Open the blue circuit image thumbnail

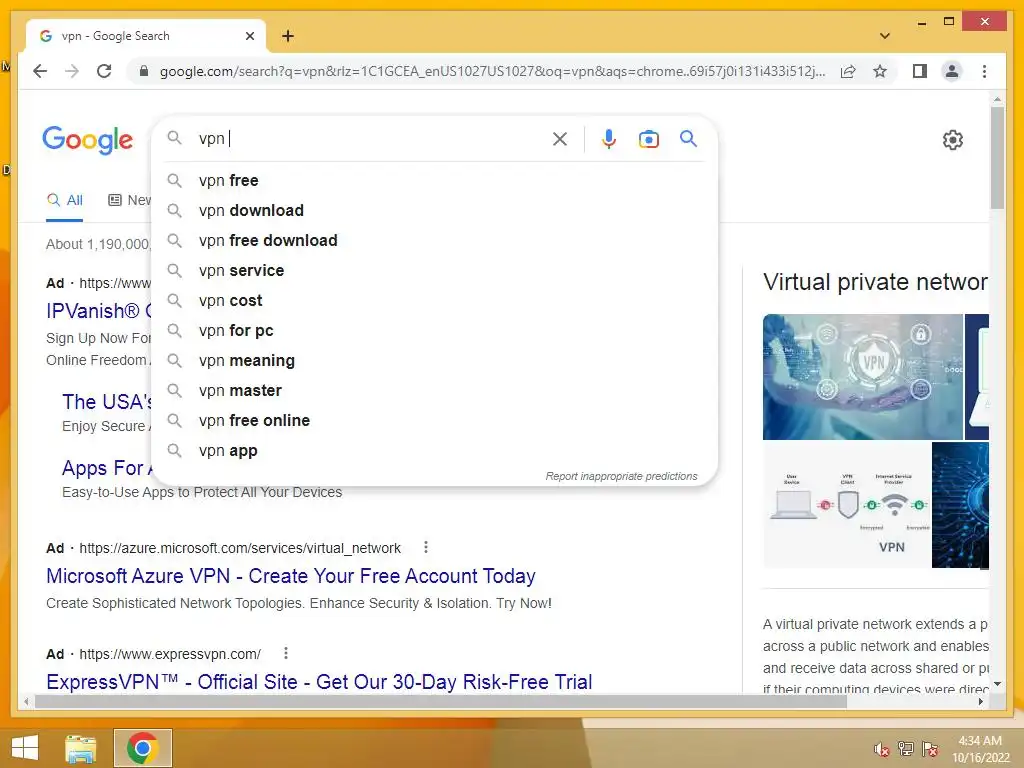click(961, 505)
